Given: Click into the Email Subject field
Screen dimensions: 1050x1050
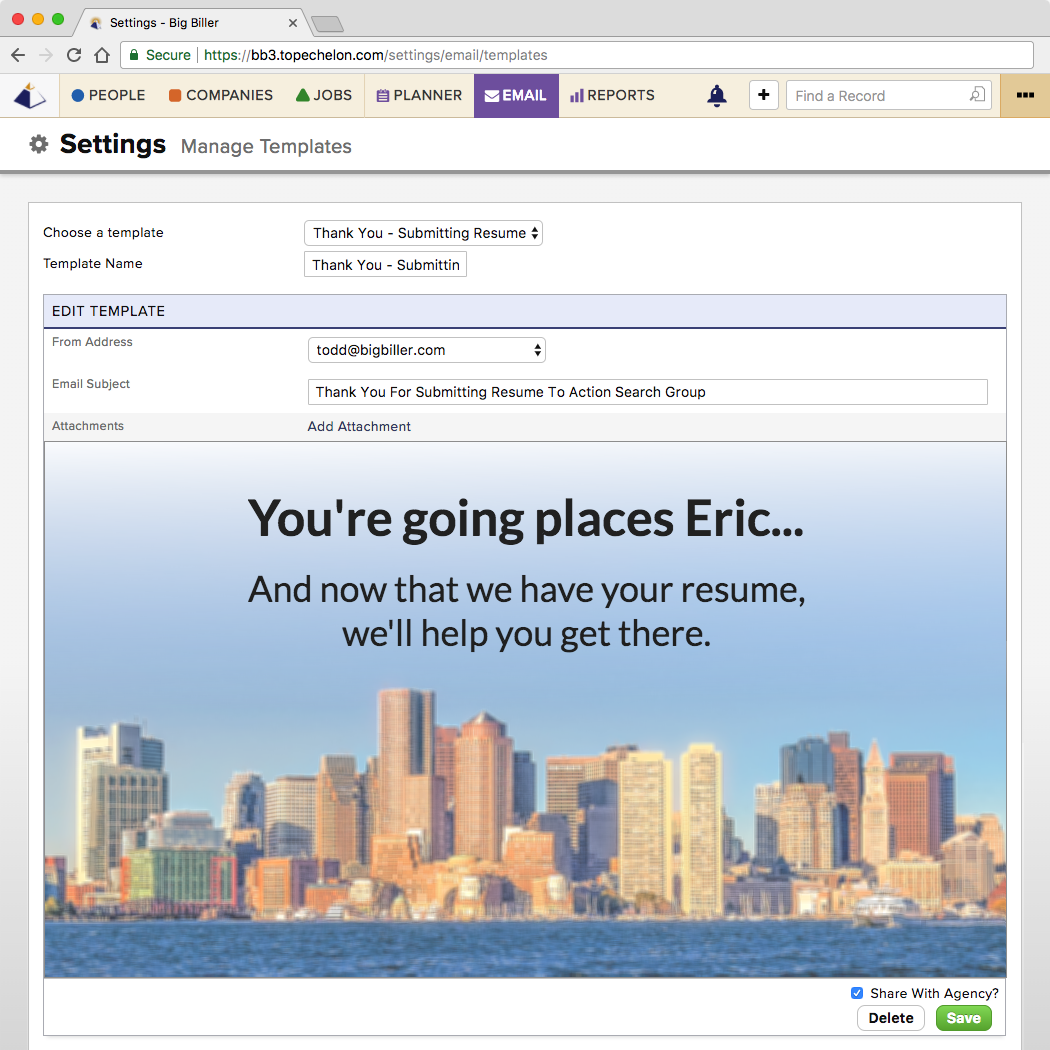Looking at the screenshot, I should [x=647, y=392].
